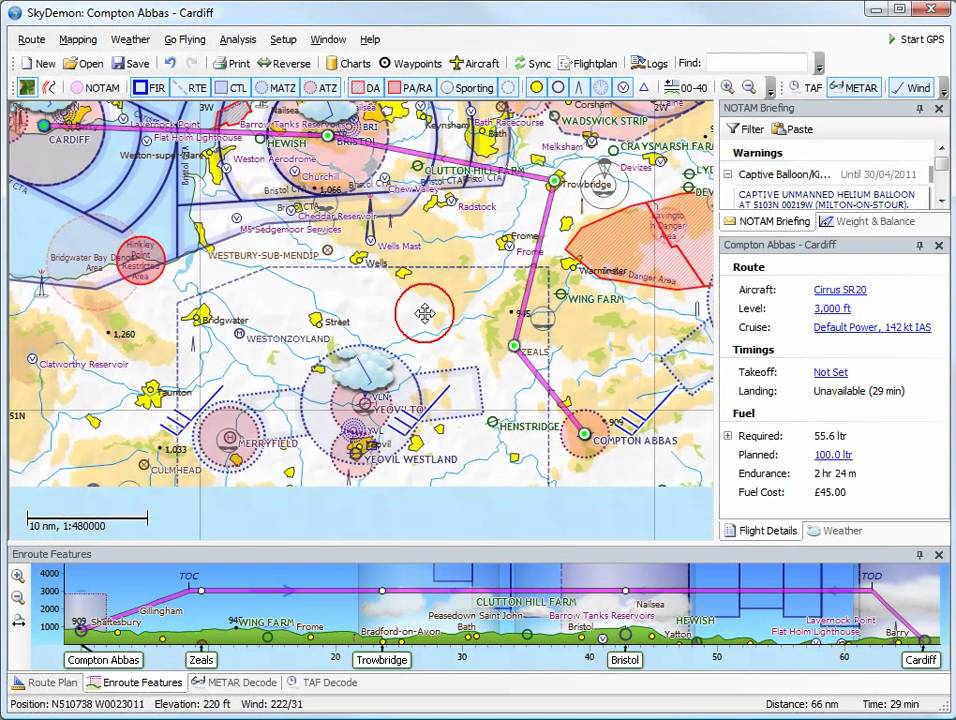
Task: Pin the NOTAM Briefing panel
Action: [920, 109]
